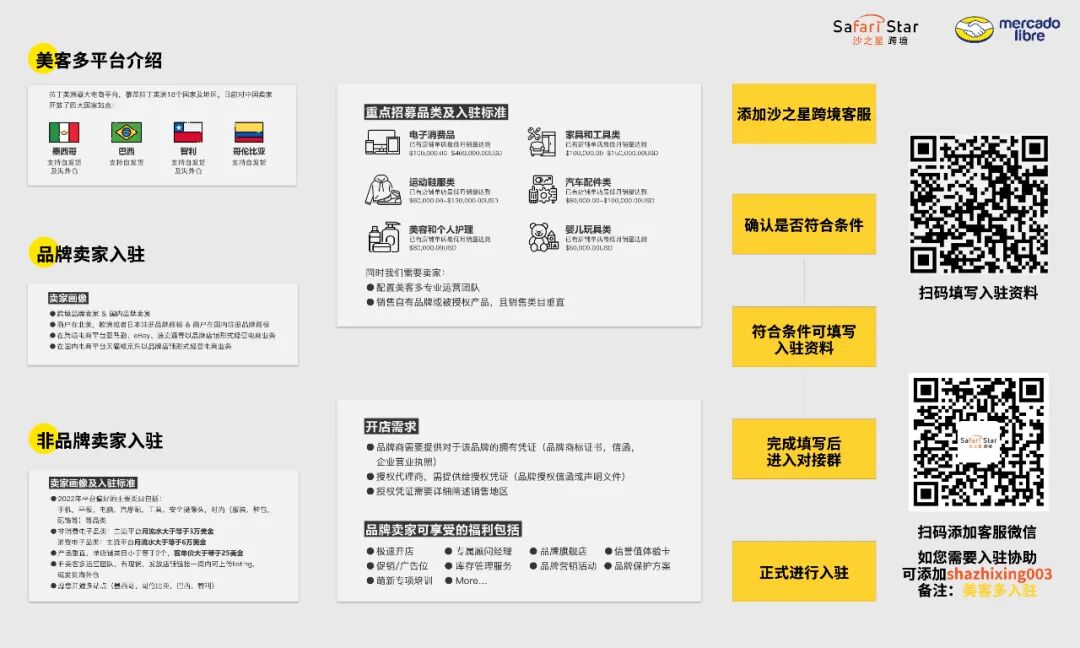
Task: Select the beauty and personal care bottles icon
Action: (384, 237)
